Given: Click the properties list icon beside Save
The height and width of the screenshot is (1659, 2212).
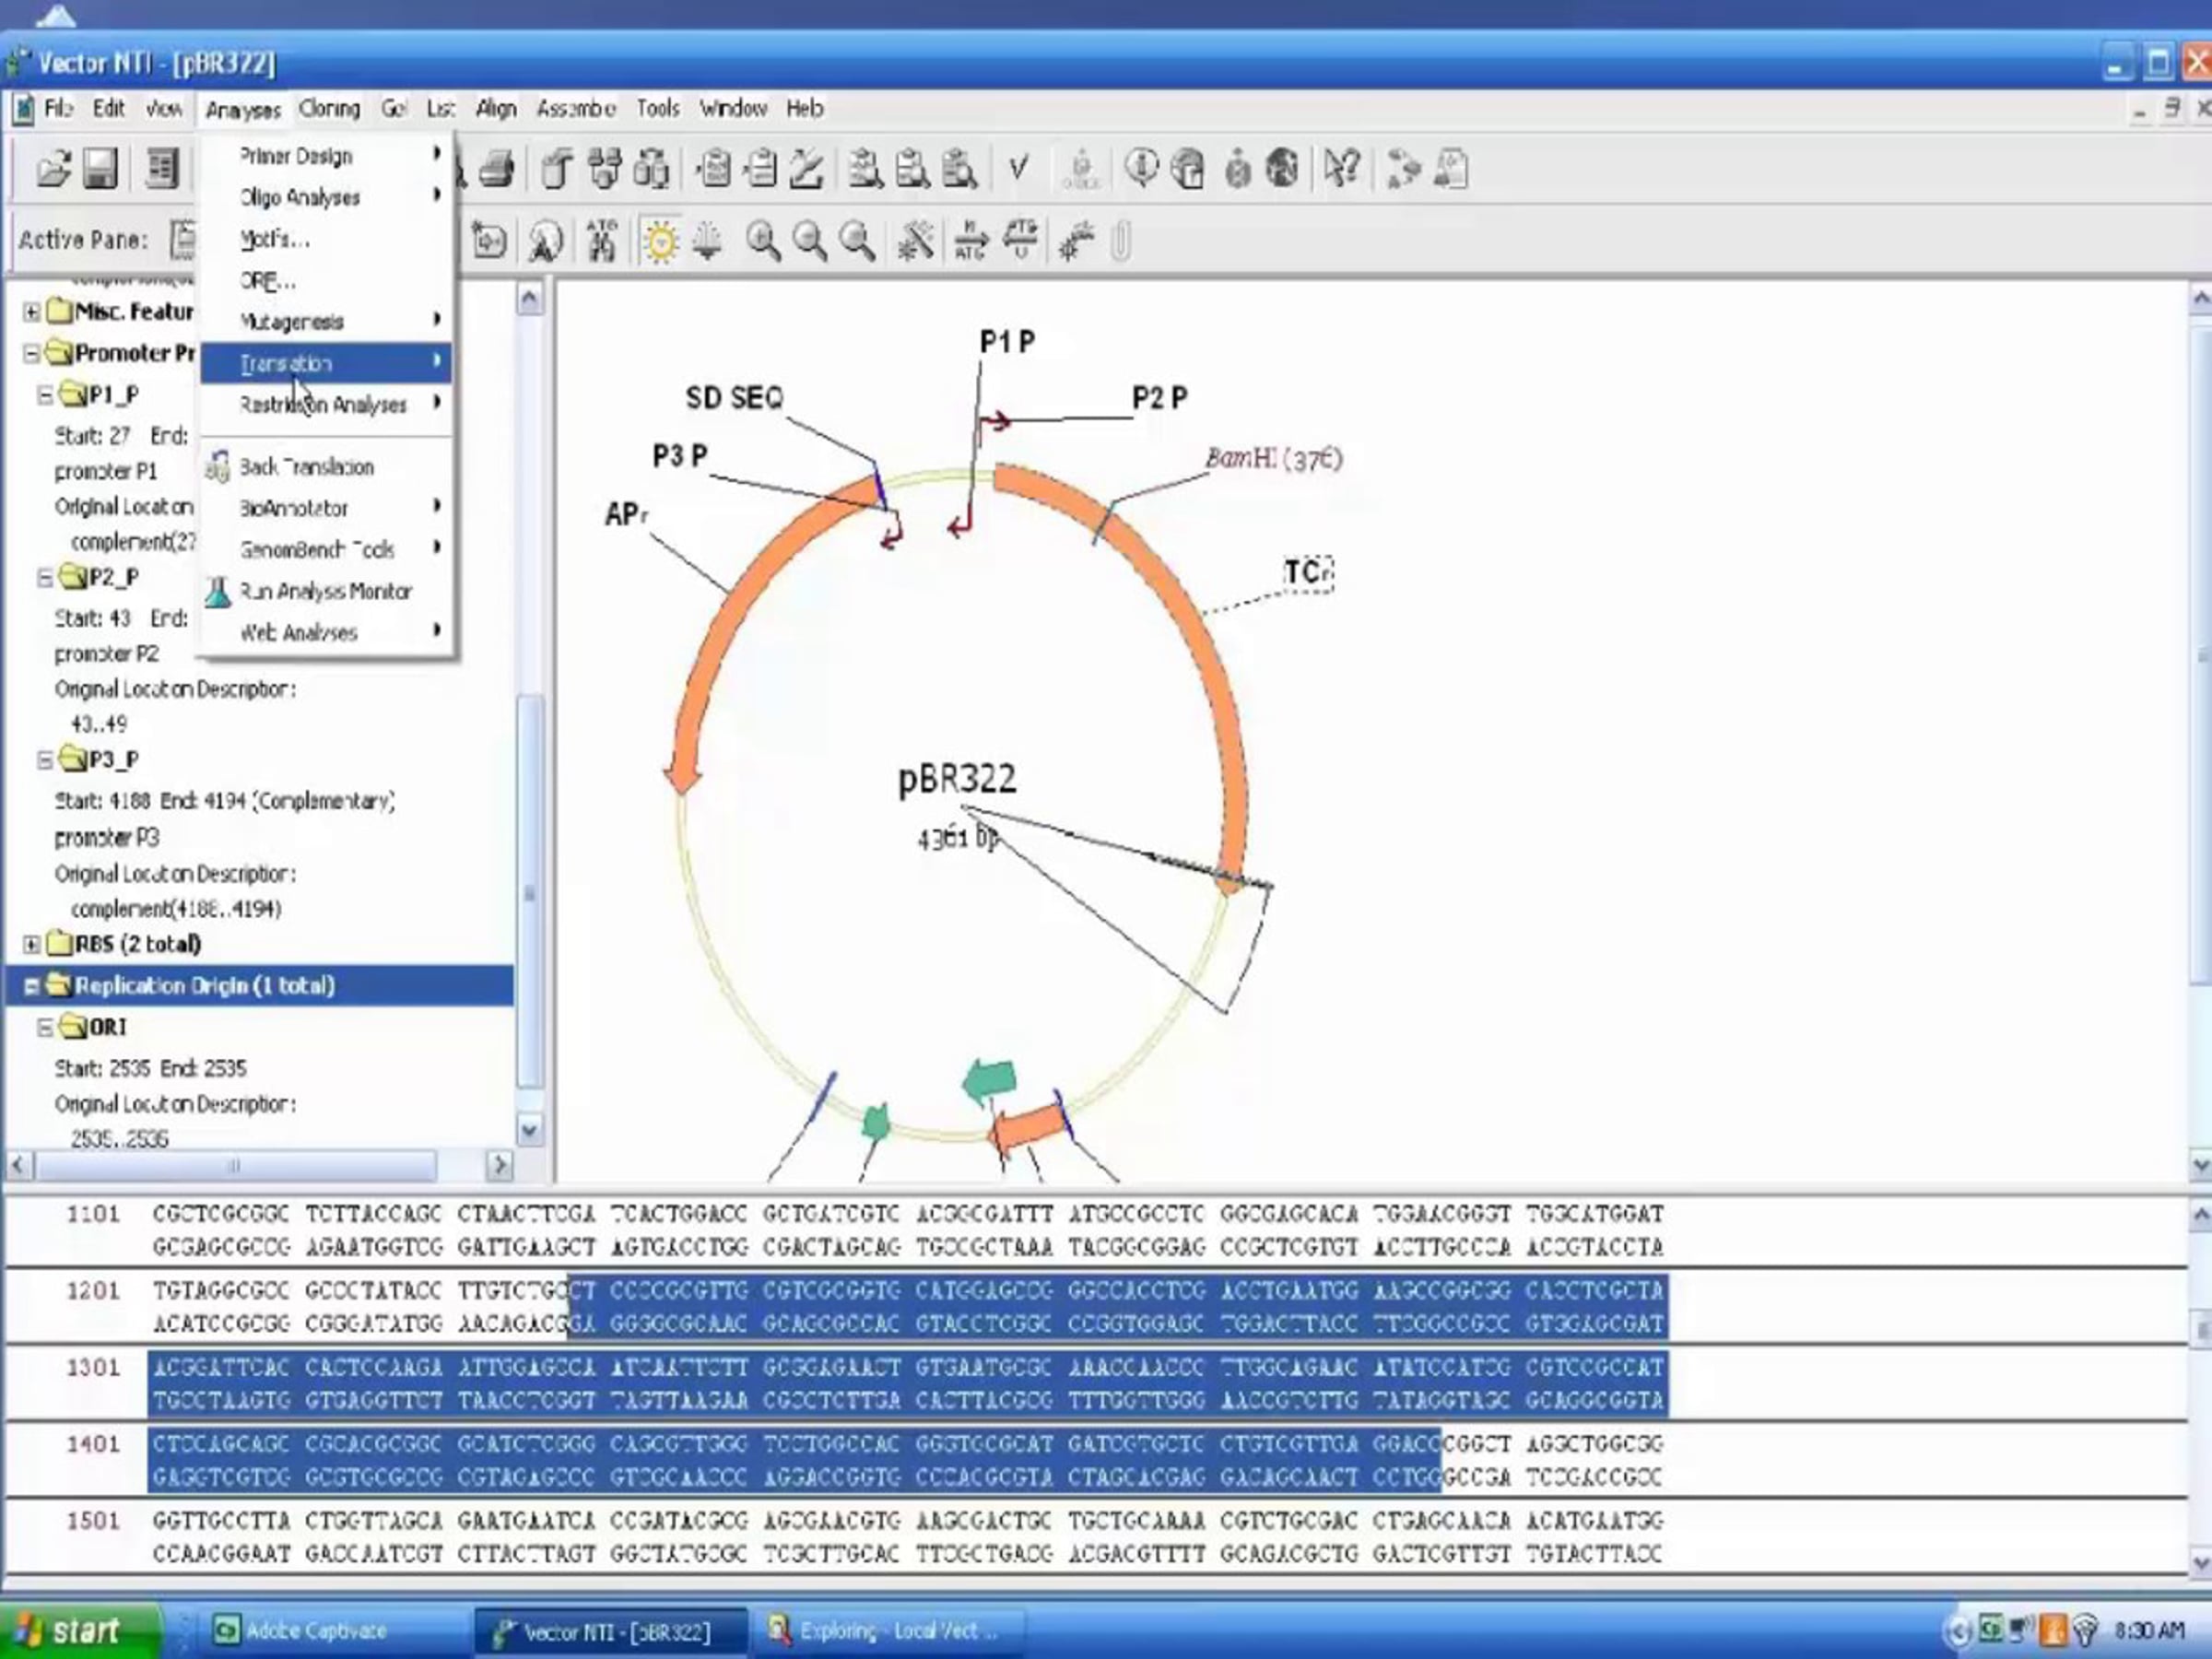Looking at the screenshot, I should [162, 168].
